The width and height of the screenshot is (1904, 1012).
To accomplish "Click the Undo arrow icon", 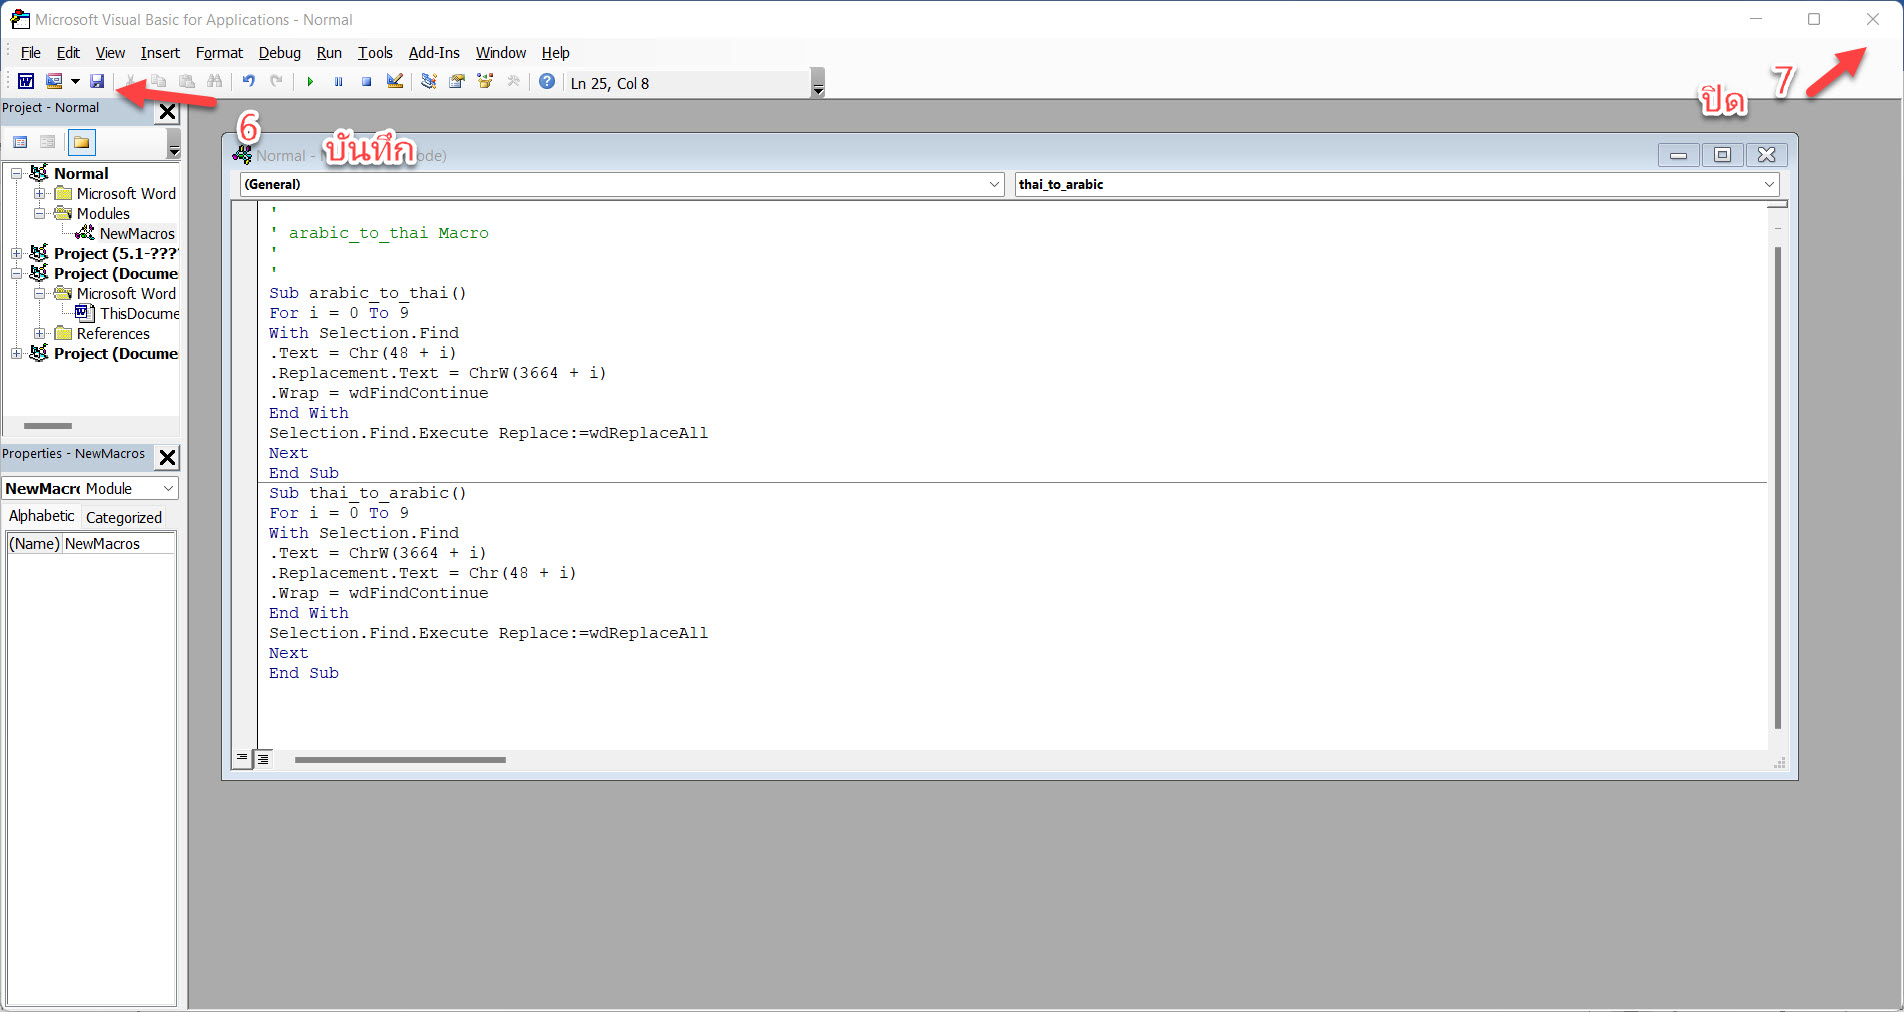I will 249,82.
